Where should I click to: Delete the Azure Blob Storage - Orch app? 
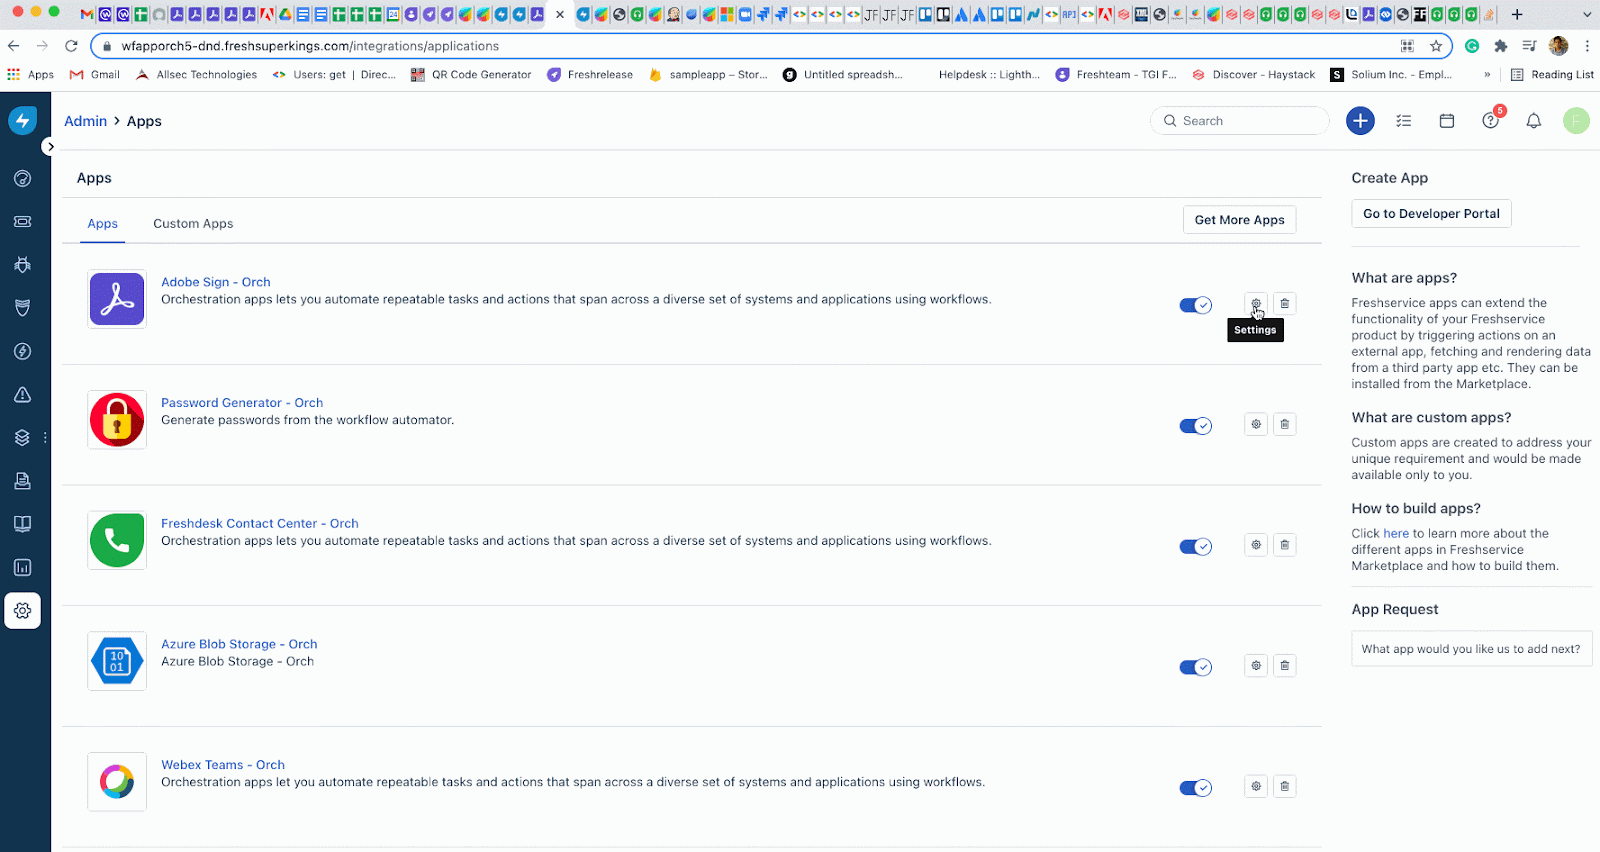(1285, 666)
